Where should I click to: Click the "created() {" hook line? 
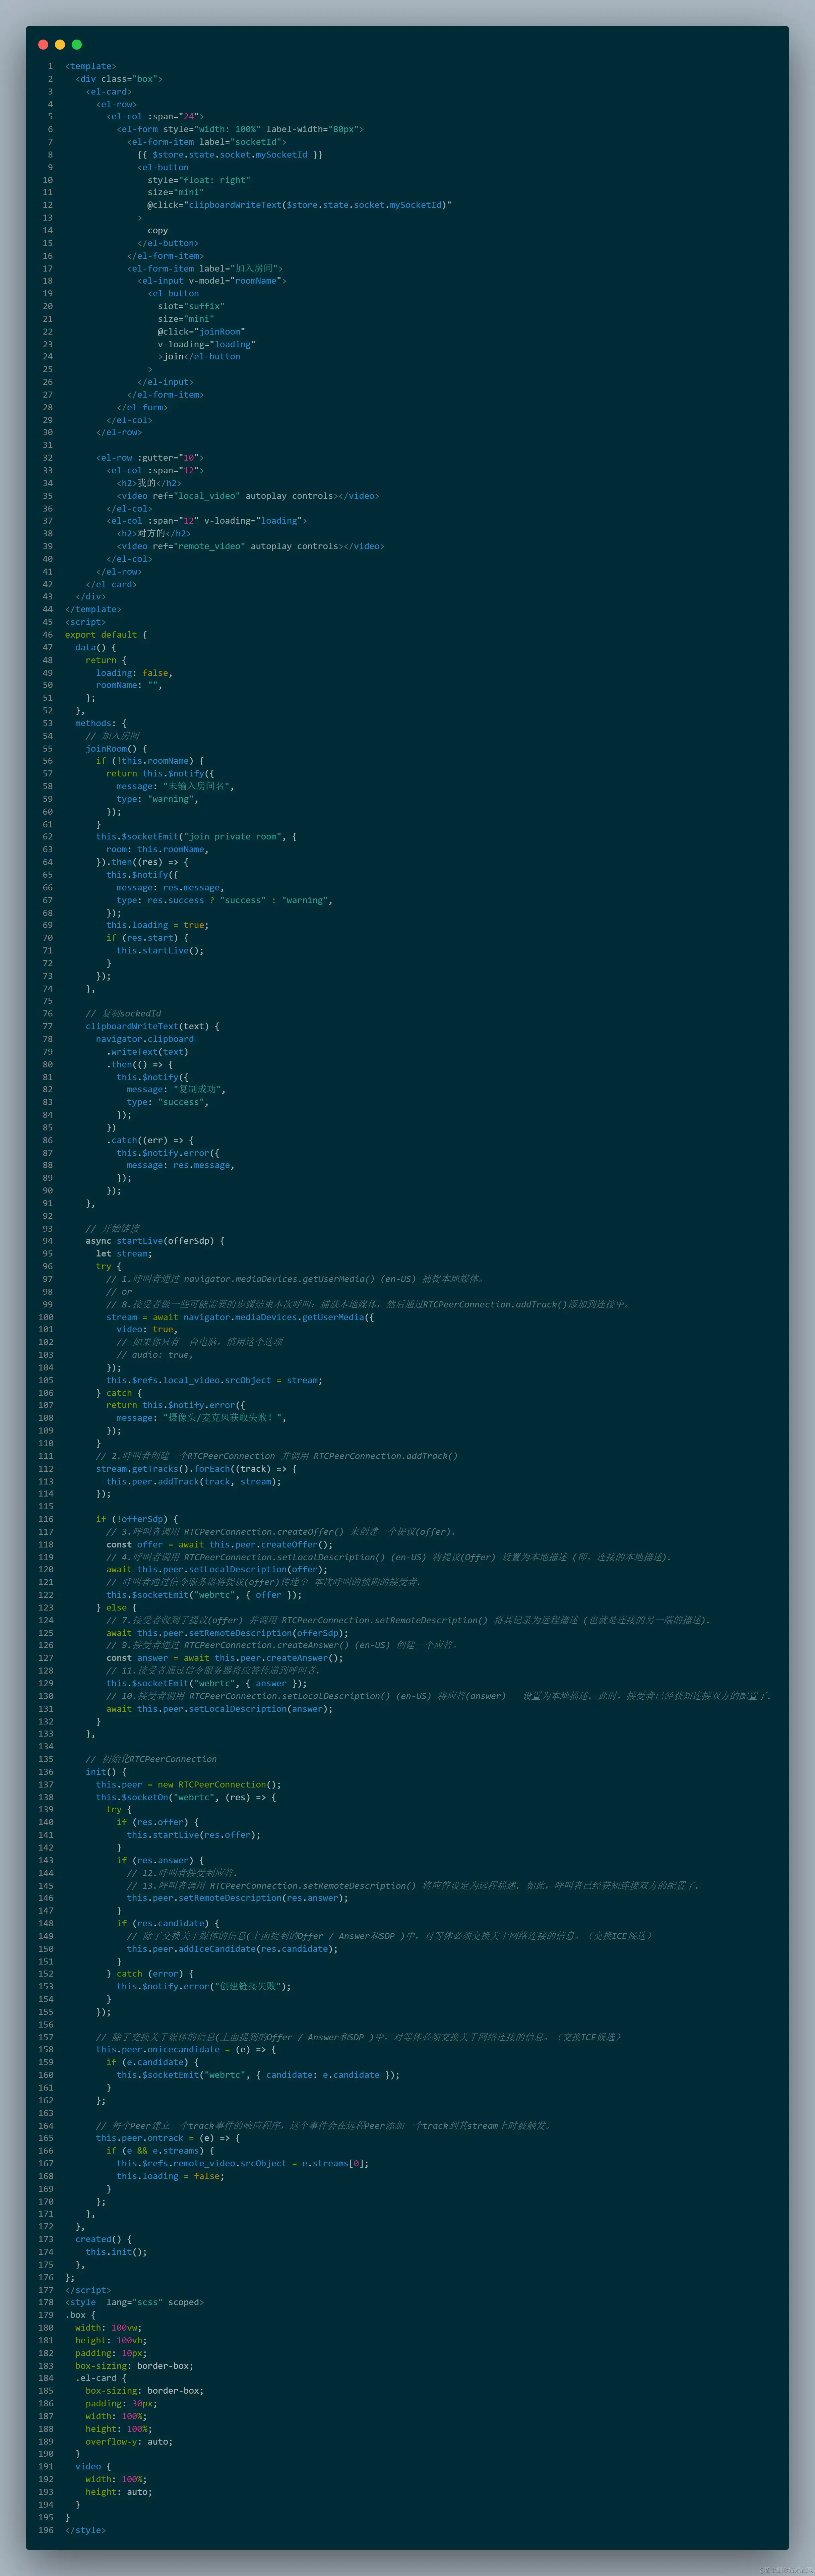click(x=103, y=2239)
